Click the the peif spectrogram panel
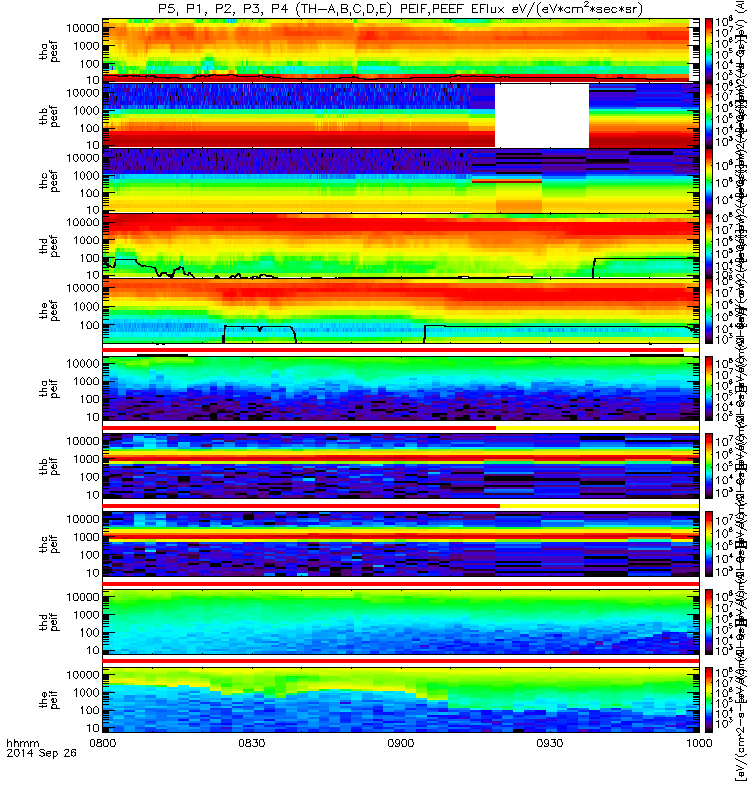Image resolution: width=750 pixels, height=800 pixels. (x=401, y=700)
